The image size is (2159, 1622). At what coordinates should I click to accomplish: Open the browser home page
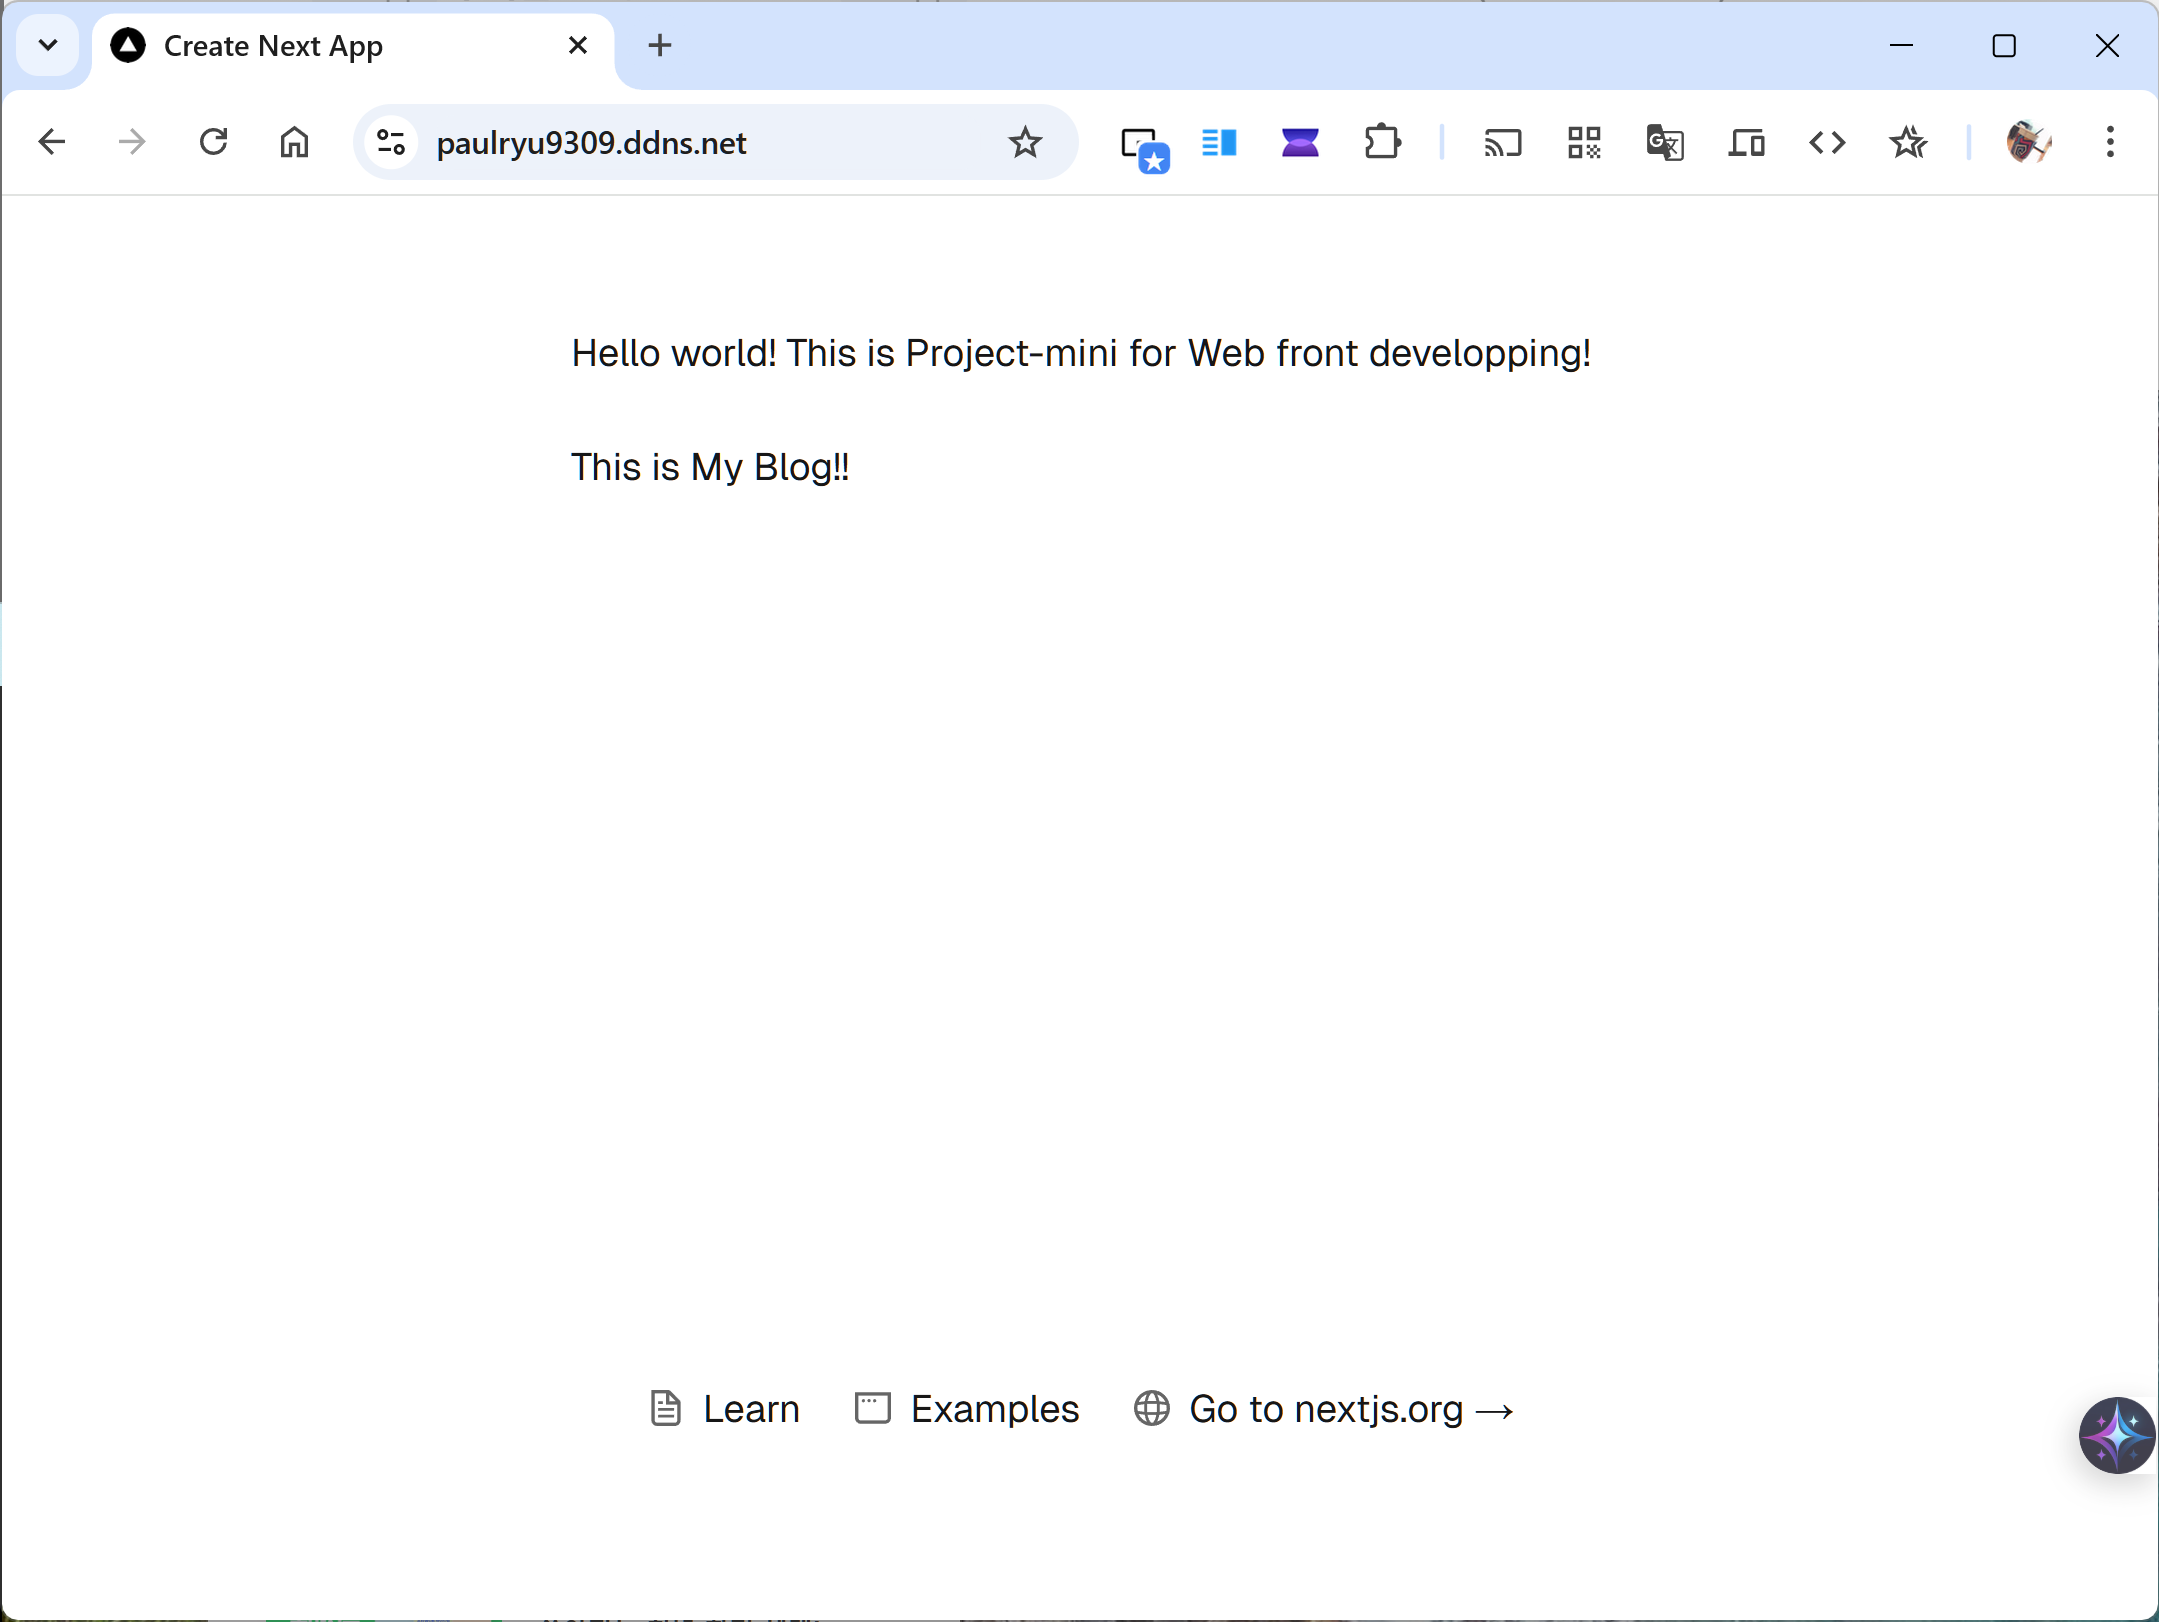tap(294, 143)
